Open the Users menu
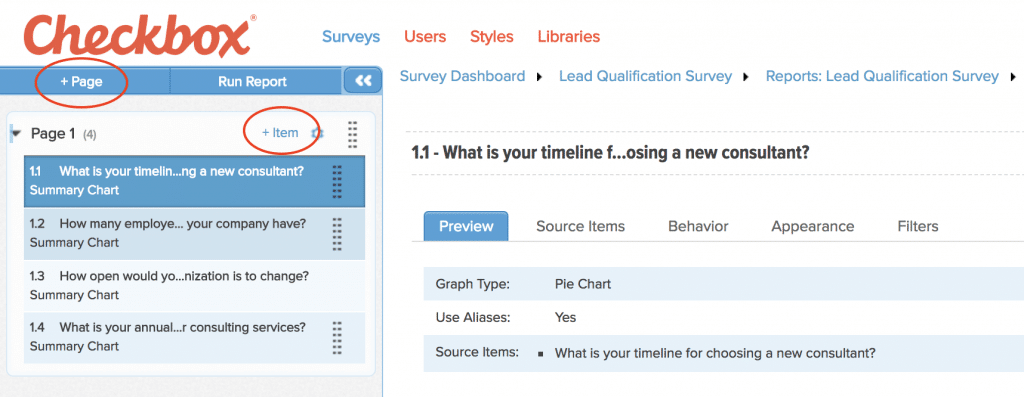 [x=425, y=37]
